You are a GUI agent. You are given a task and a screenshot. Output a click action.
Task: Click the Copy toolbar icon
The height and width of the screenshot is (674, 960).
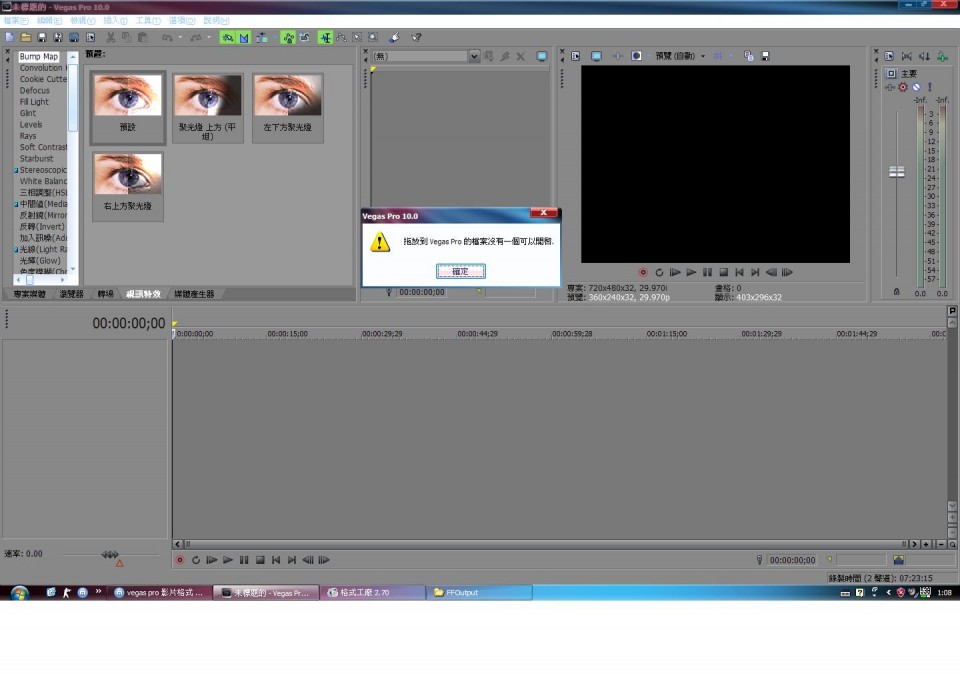click(x=126, y=37)
